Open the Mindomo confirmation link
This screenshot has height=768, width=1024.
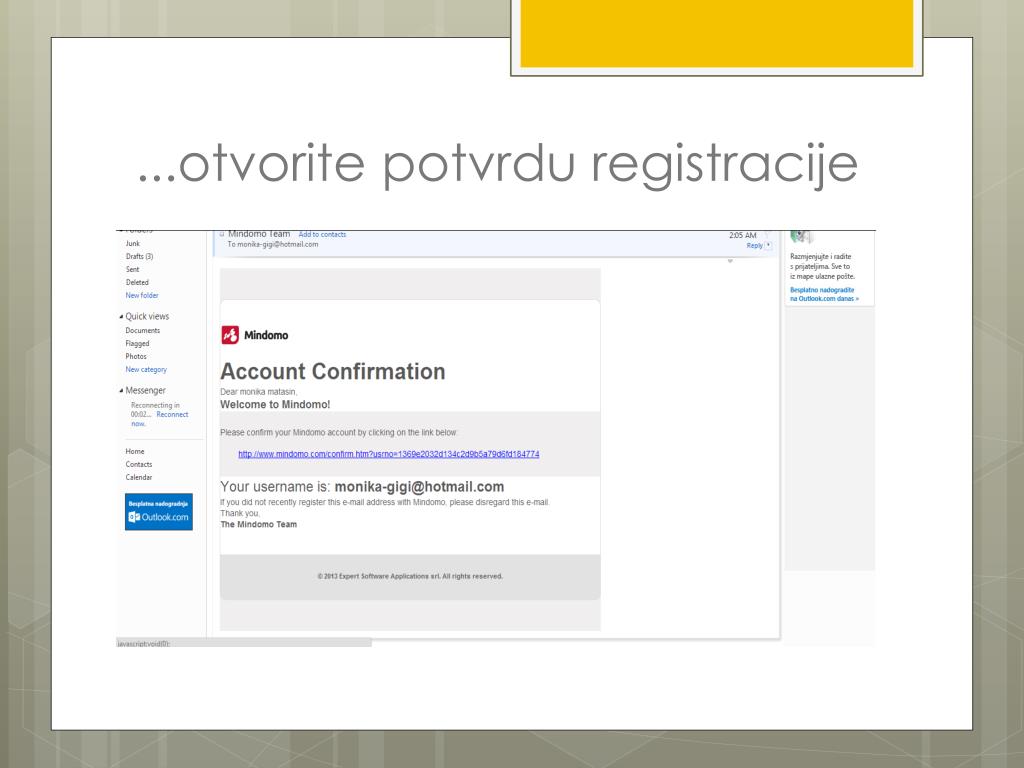(389, 454)
